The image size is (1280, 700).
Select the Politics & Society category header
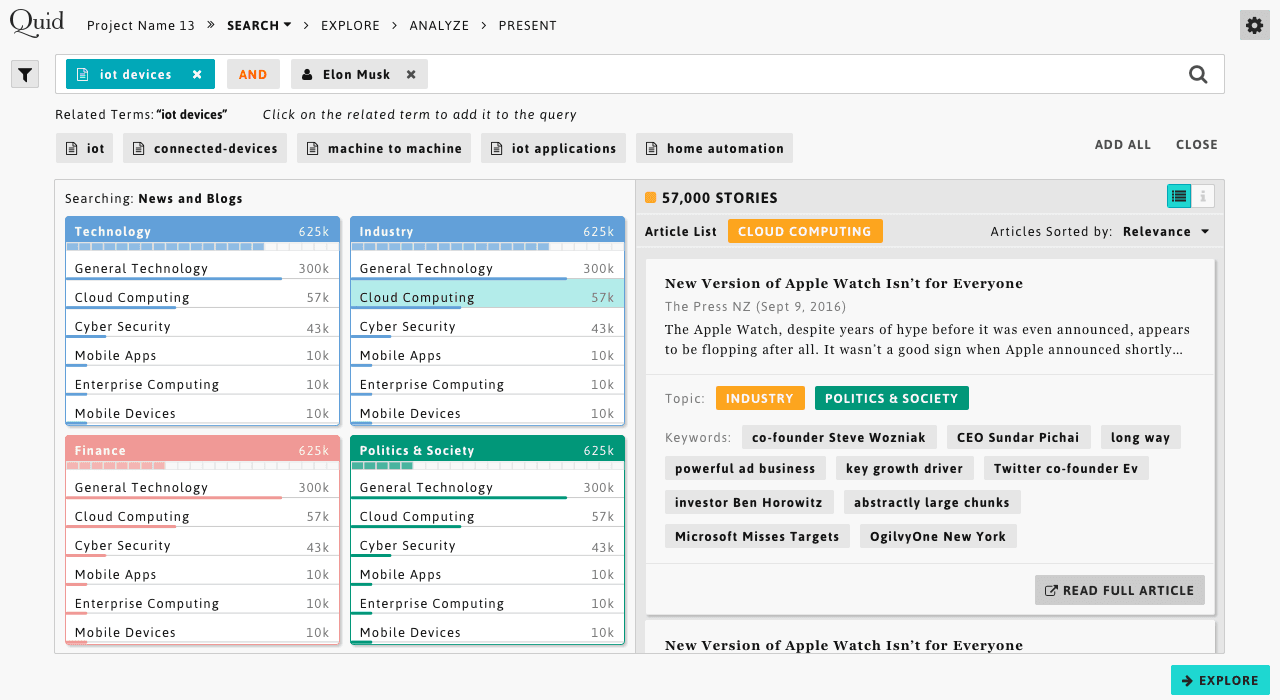[x=487, y=450]
